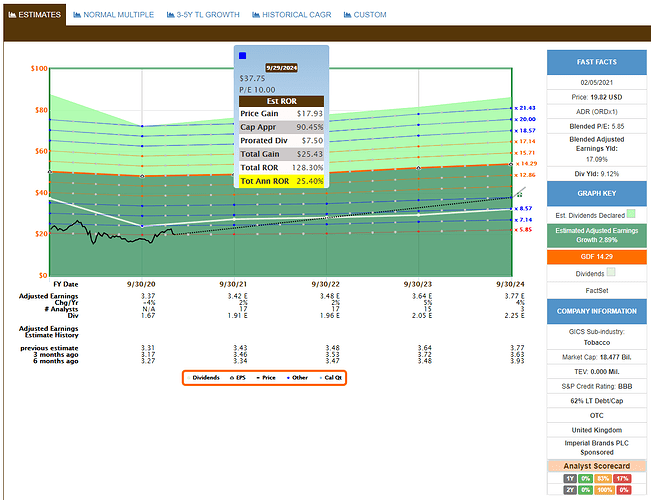Click 100% orange scorecard badge
Viewport: 651px width, 500px height.
(x=604, y=490)
